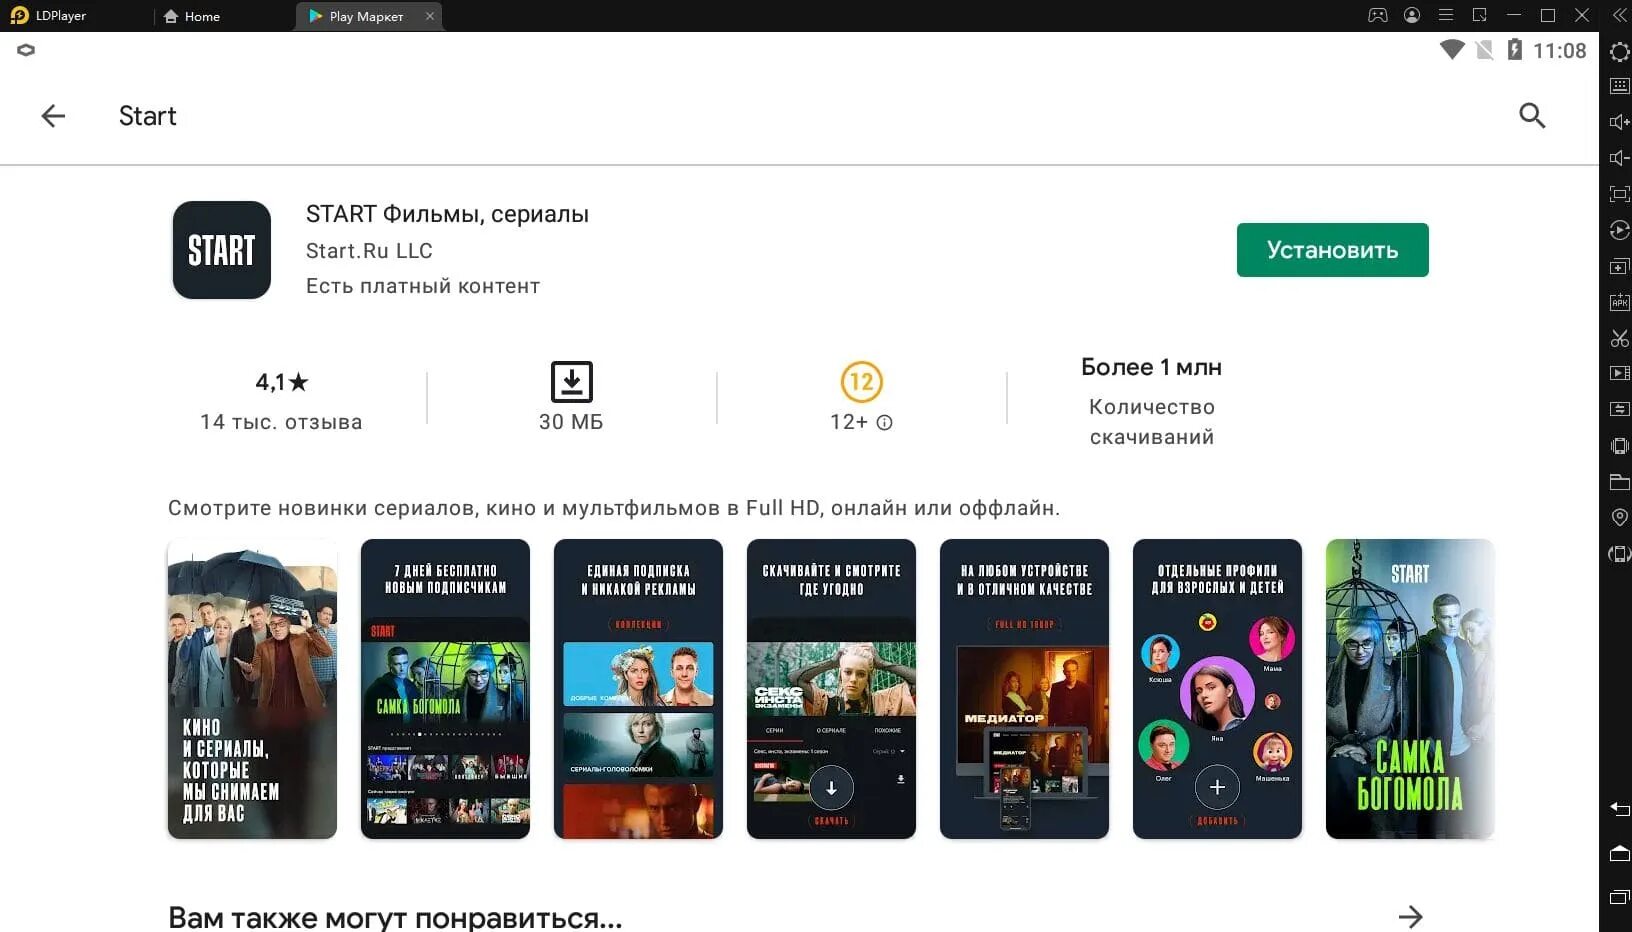Click the small notification icon under LDPlayer logo
This screenshot has width=1632, height=932.
[x=26, y=50]
